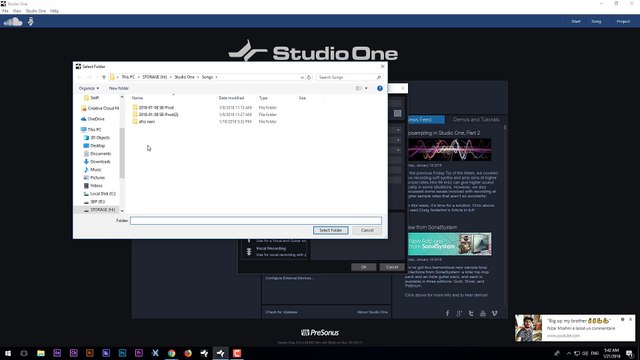Show hidden system tray icons

(569, 353)
